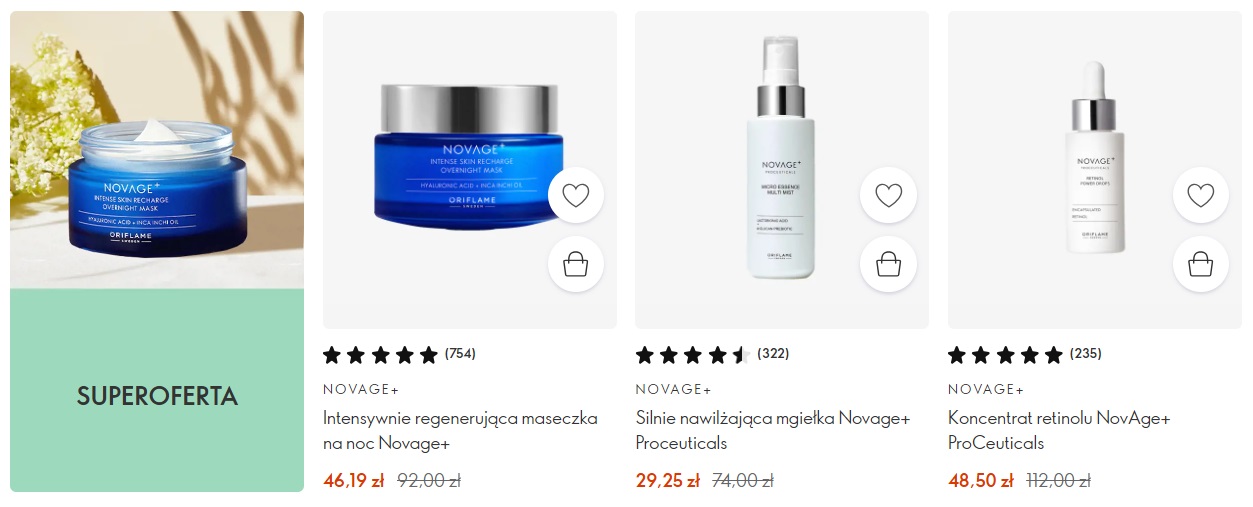View 235 reviews rating for retinol
The width and height of the screenshot is (1253, 507).
1024,354
